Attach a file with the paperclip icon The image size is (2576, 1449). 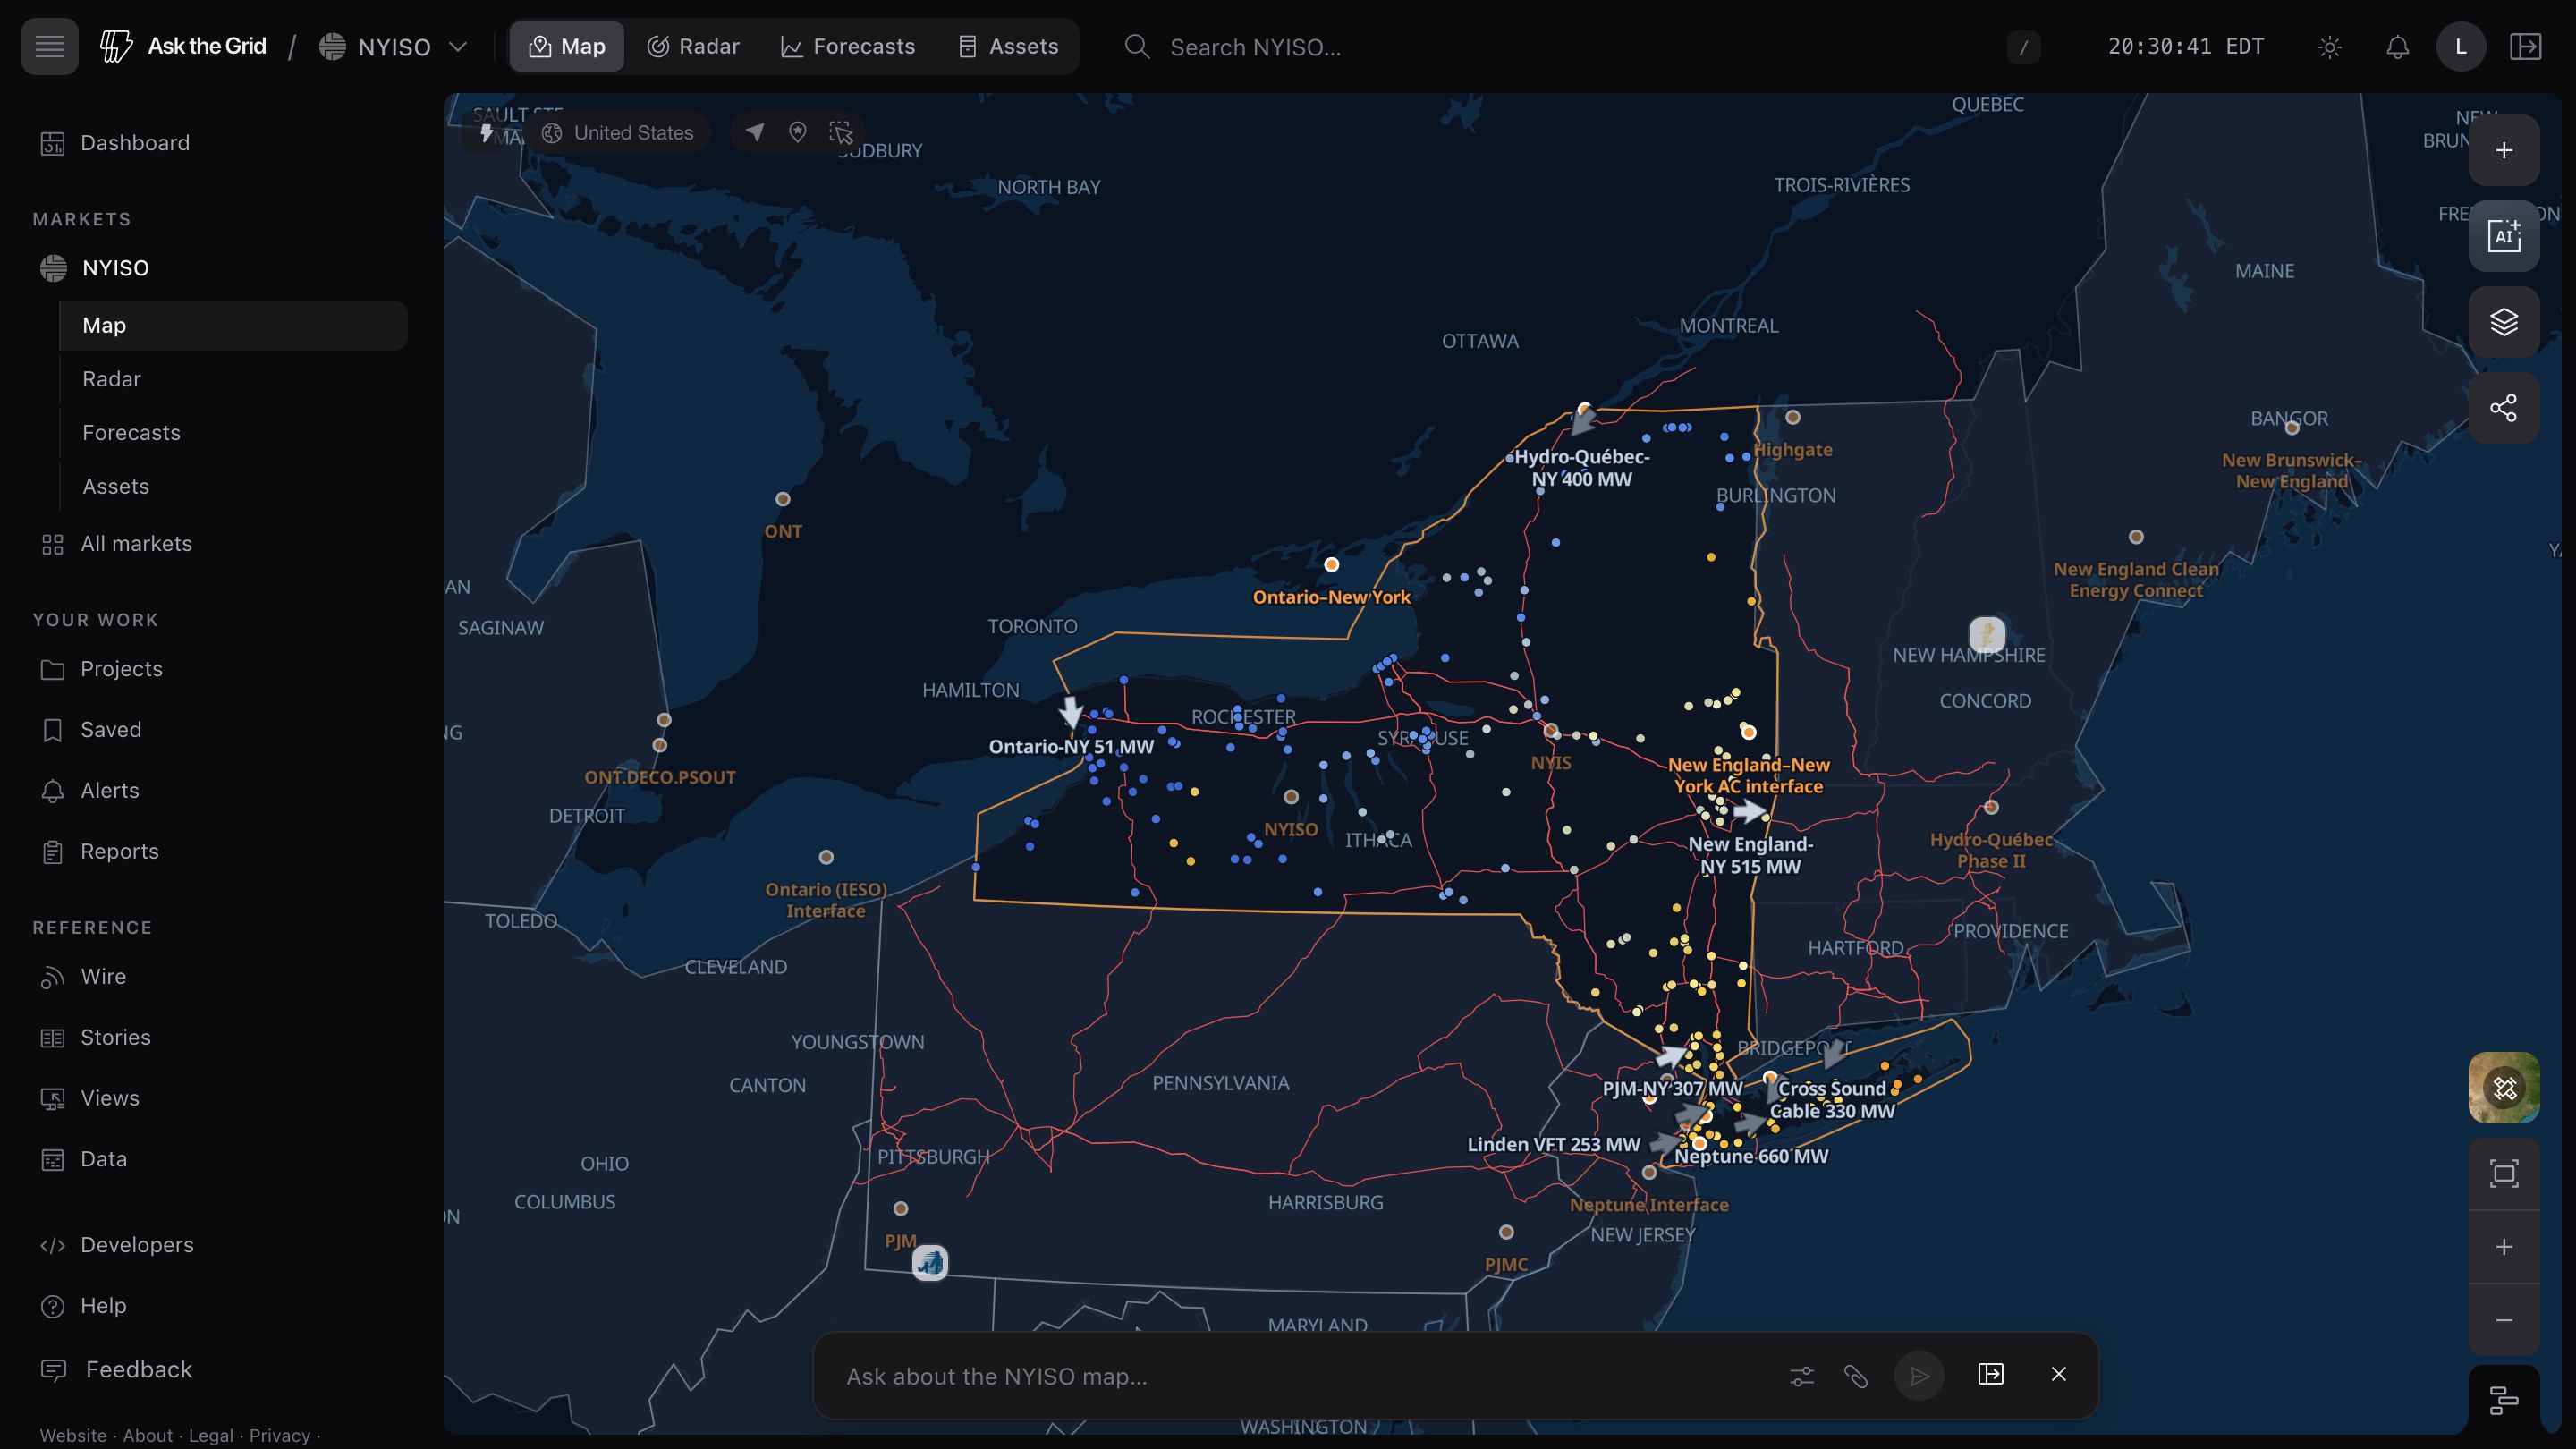[1856, 1376]
